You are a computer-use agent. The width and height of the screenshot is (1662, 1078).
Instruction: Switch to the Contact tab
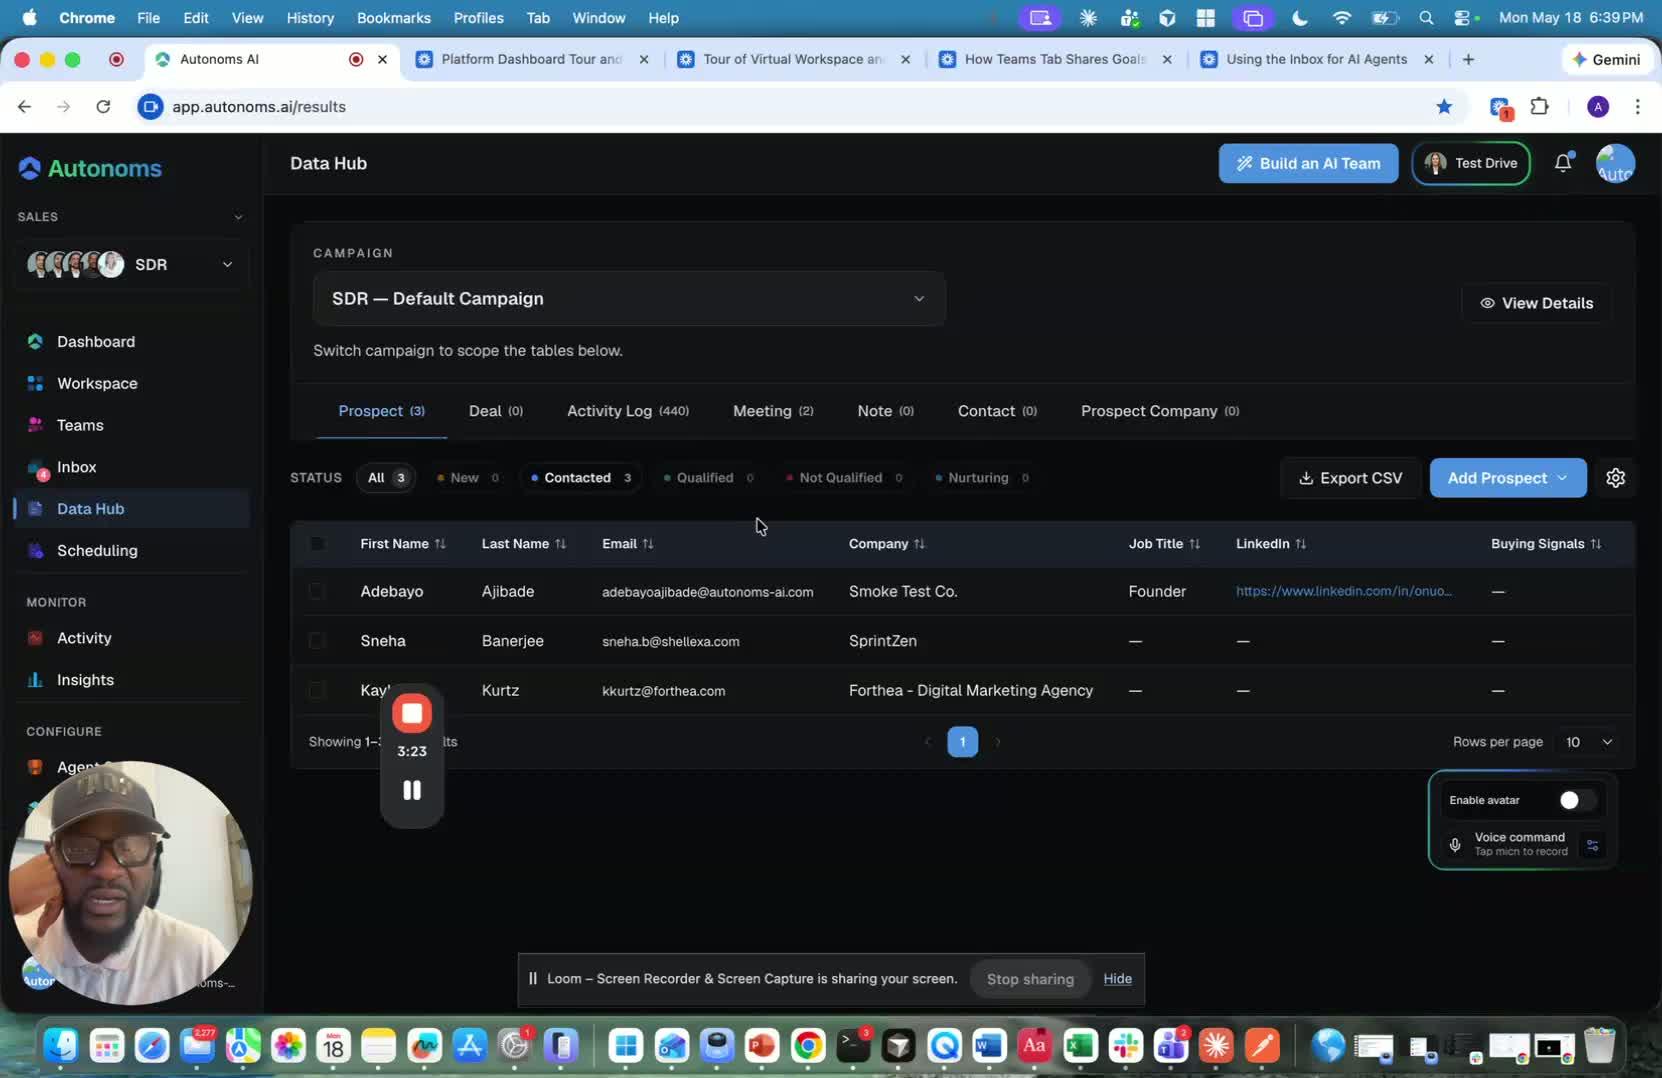pyautogui.click(x=997, y=411)
